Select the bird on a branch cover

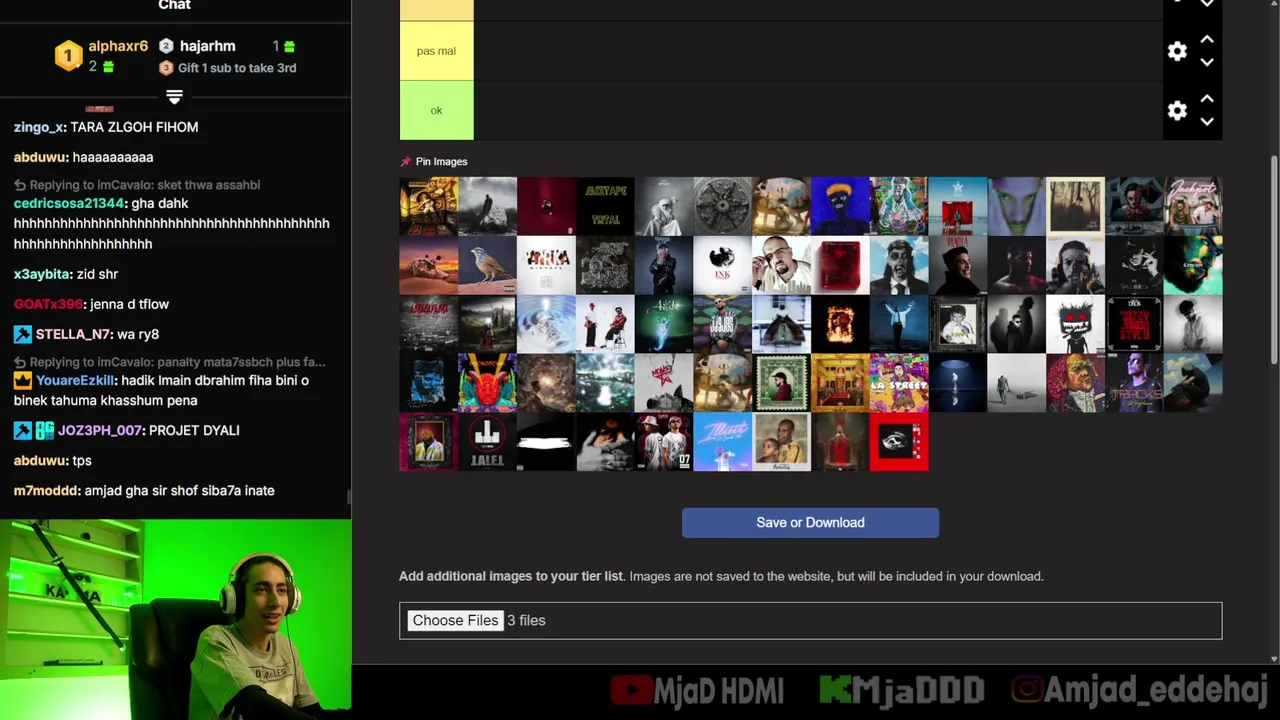(x=487, y=265)
